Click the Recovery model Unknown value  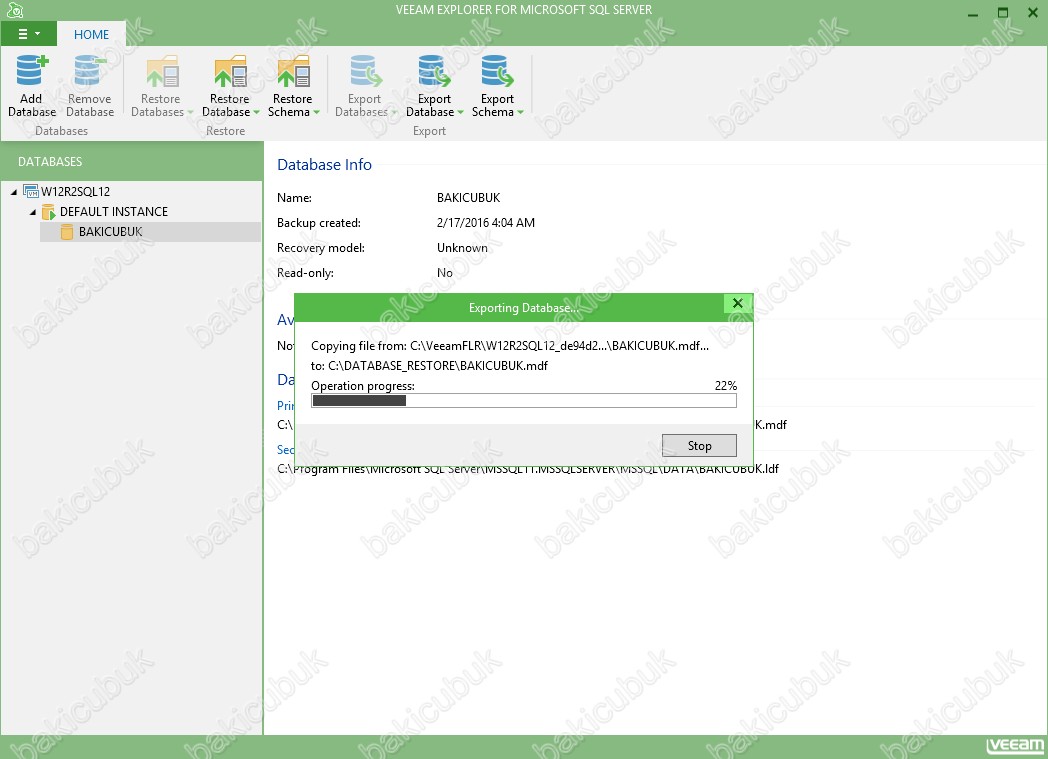pos(463,248)
